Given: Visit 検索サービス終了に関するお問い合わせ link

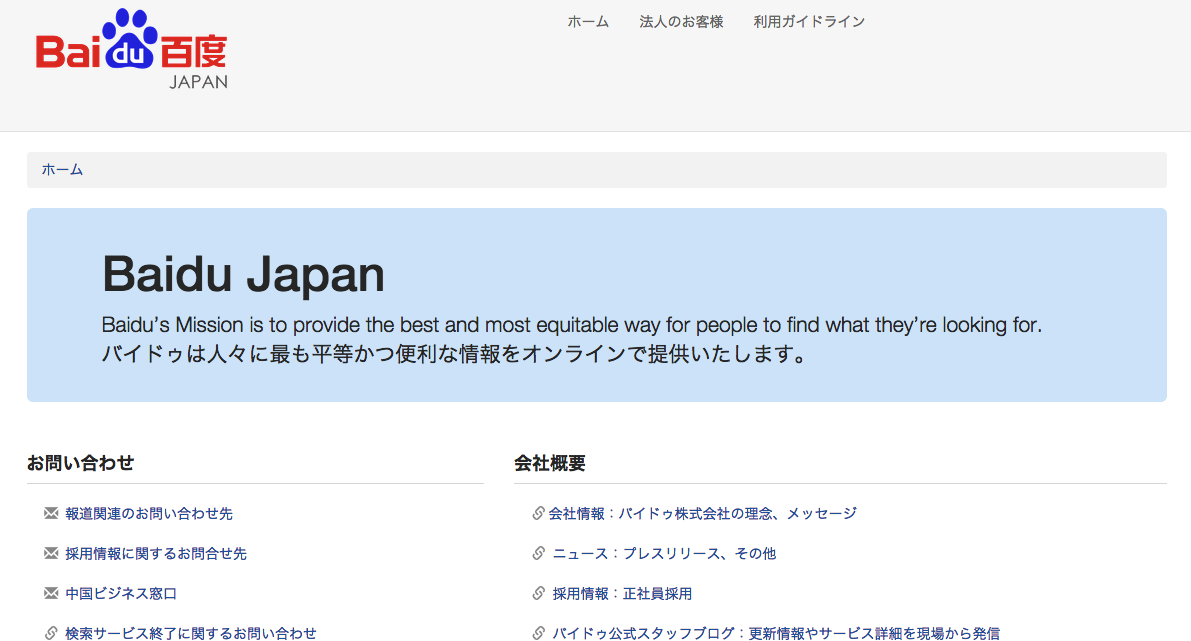Looking at the screenshot, I should (191, 633).
